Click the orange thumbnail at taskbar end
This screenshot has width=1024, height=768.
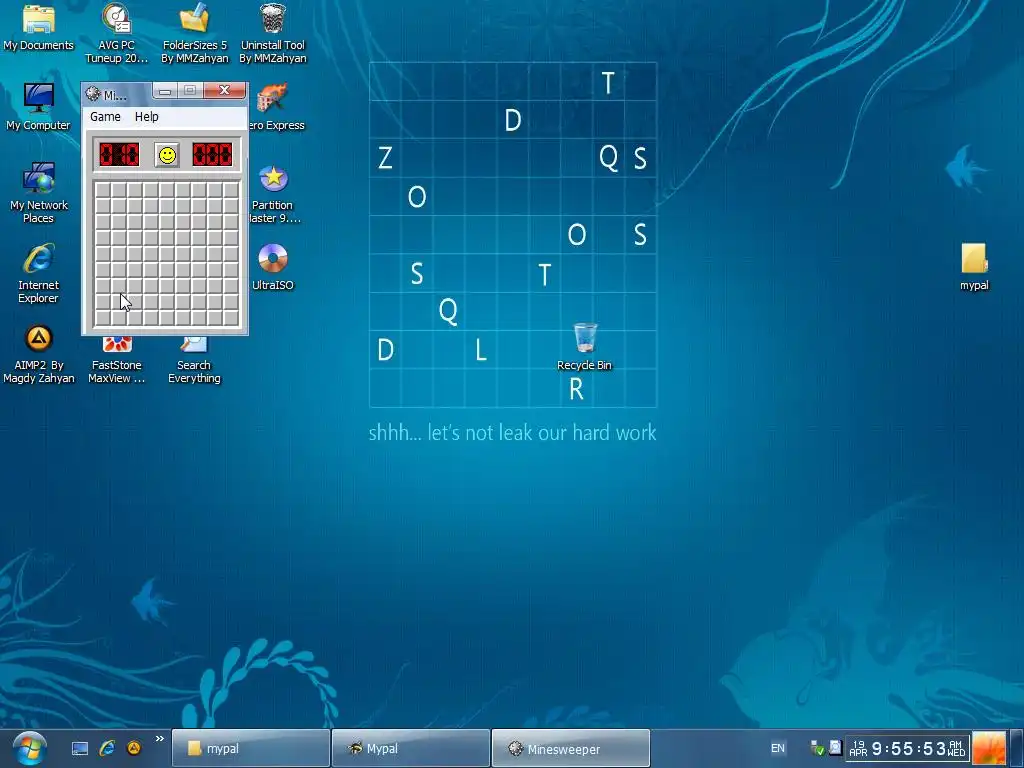click(989, 748)
